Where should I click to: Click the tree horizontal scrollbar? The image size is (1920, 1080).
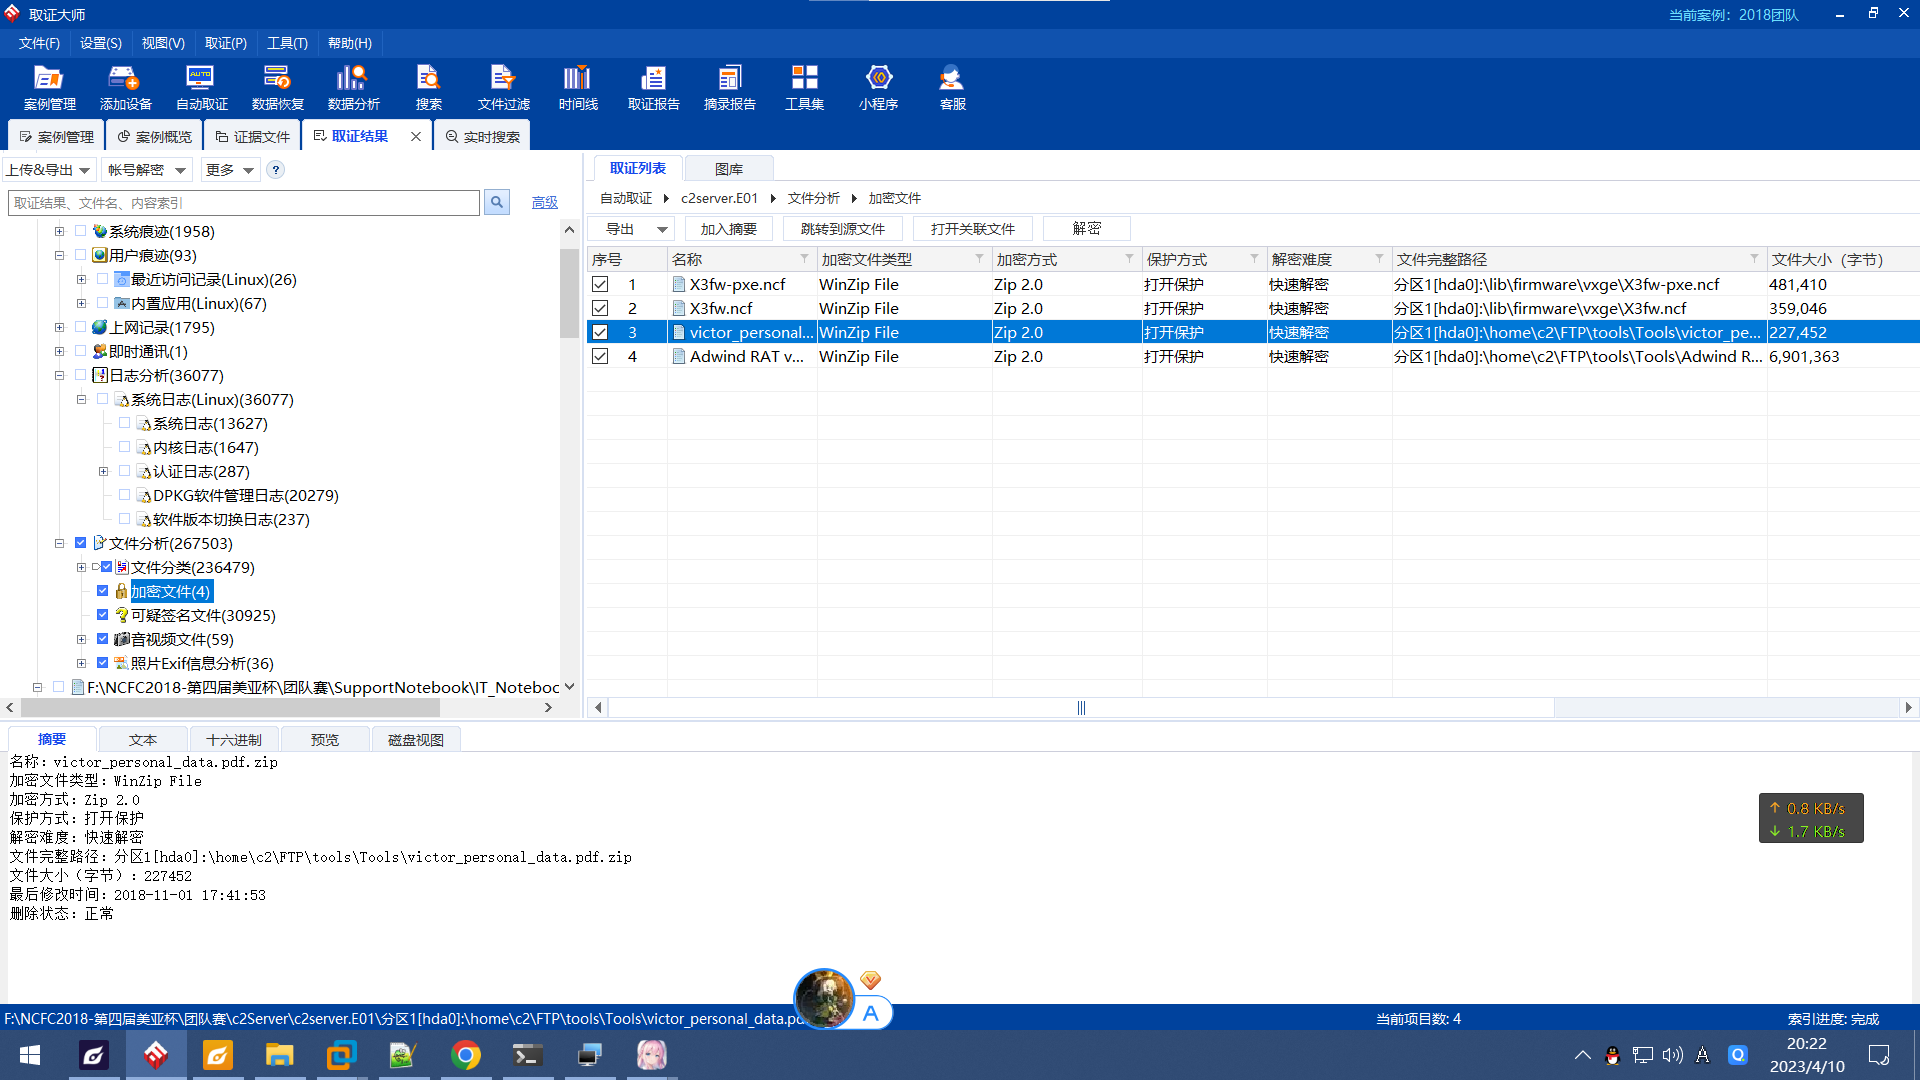click(x=230, y=707)
